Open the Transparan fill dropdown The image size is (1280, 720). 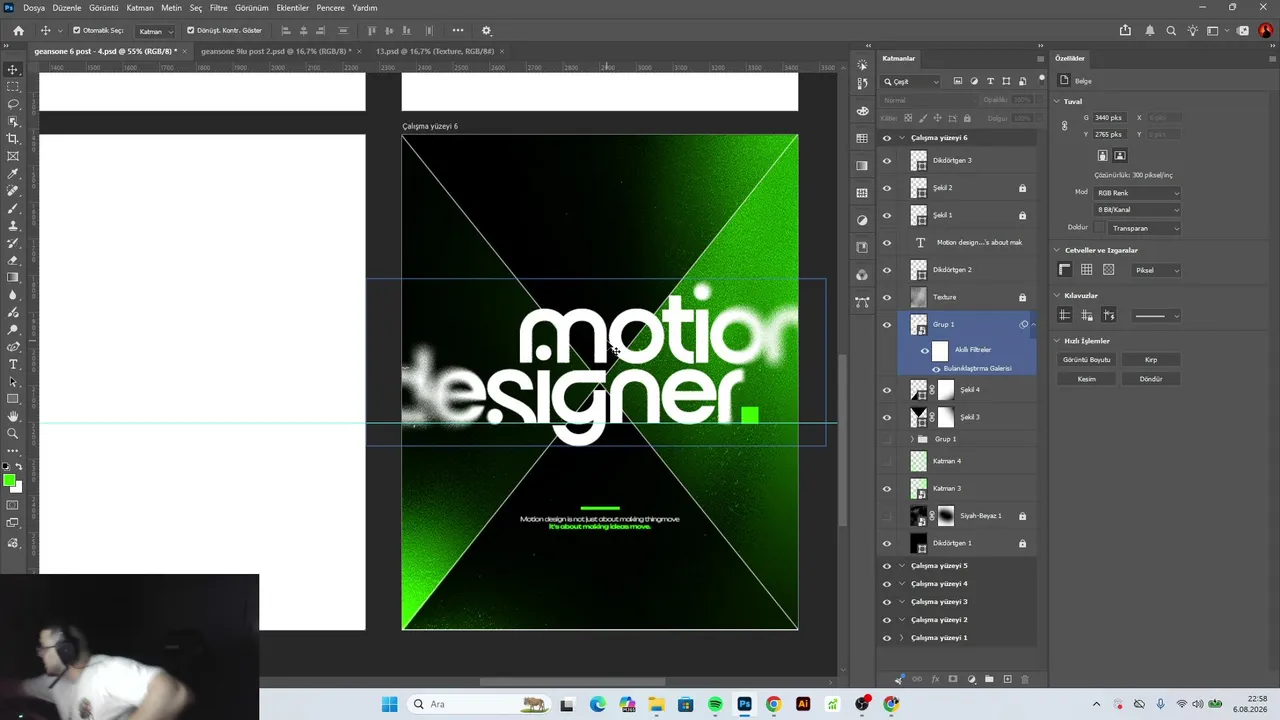click(1145, 228)
